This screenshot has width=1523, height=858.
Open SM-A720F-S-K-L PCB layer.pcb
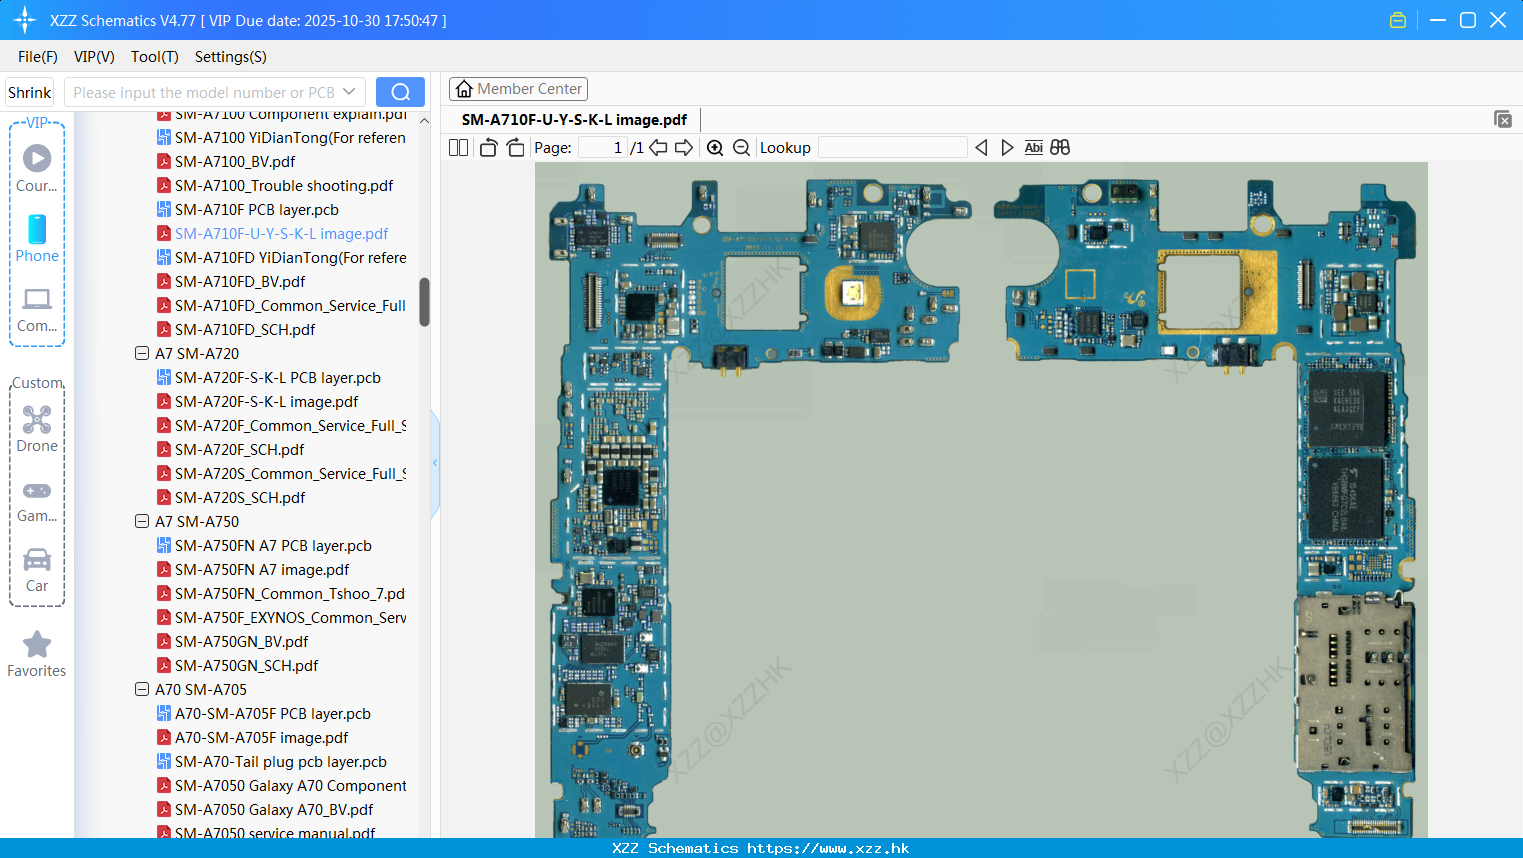click(x=278, y=377)
